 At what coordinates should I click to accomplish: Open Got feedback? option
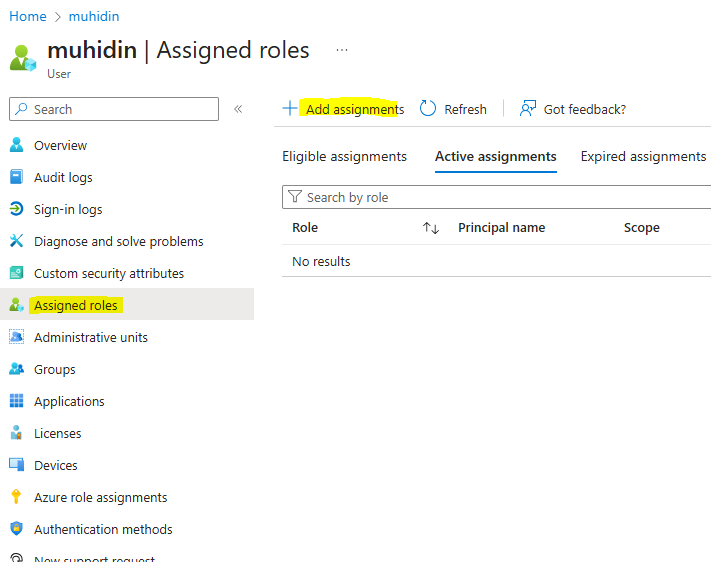pos(573,109)
